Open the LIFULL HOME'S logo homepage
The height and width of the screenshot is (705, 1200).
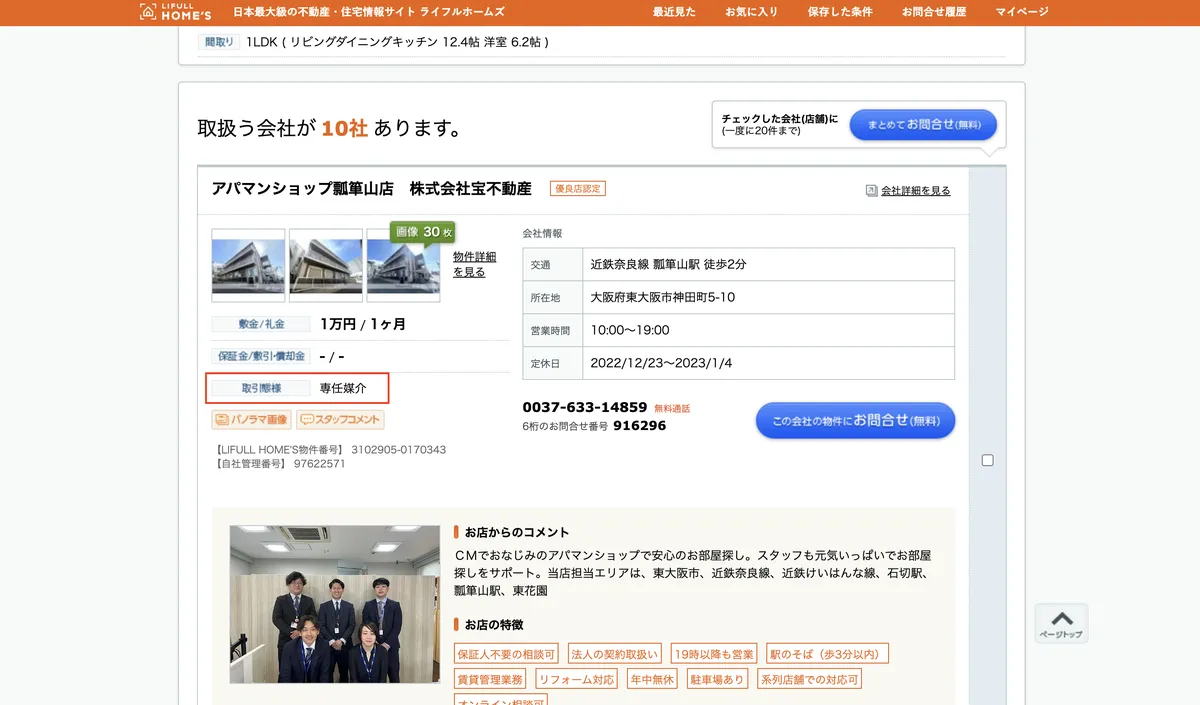175,12
